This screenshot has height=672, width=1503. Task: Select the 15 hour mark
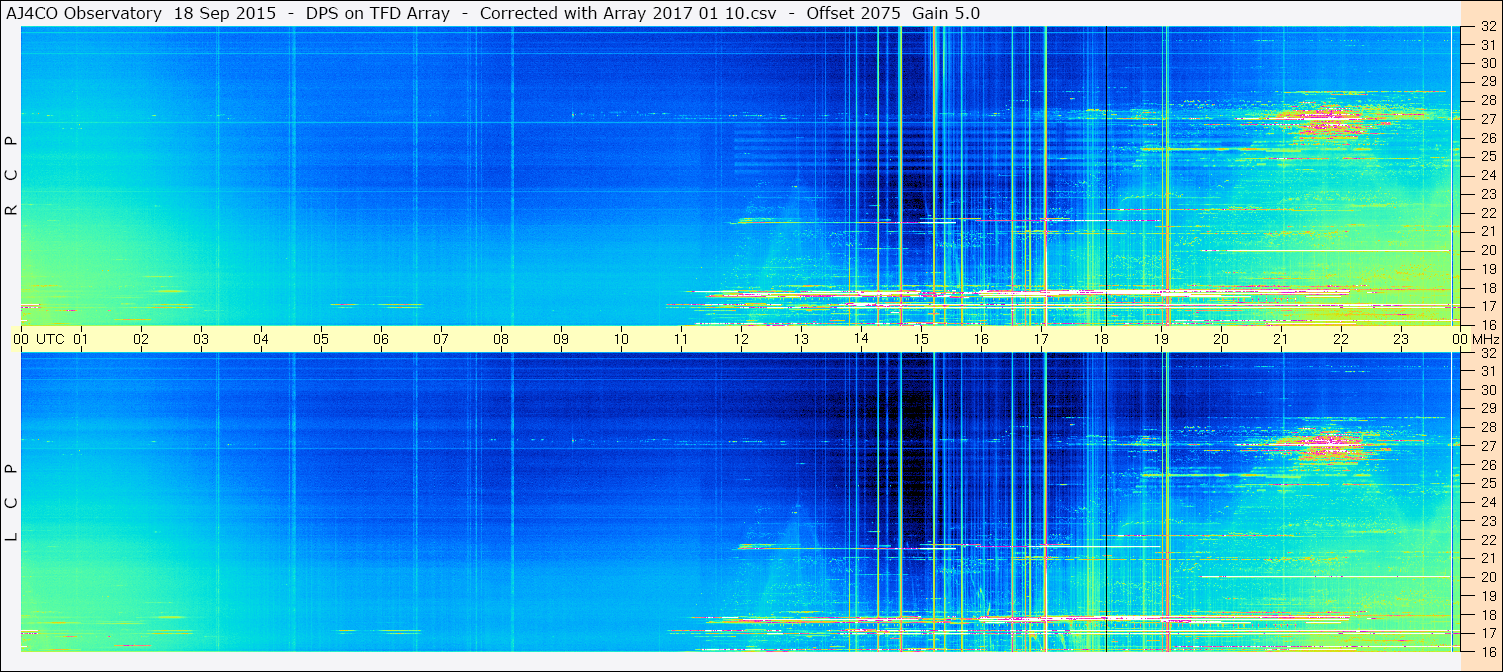click(x=921, y=340)
